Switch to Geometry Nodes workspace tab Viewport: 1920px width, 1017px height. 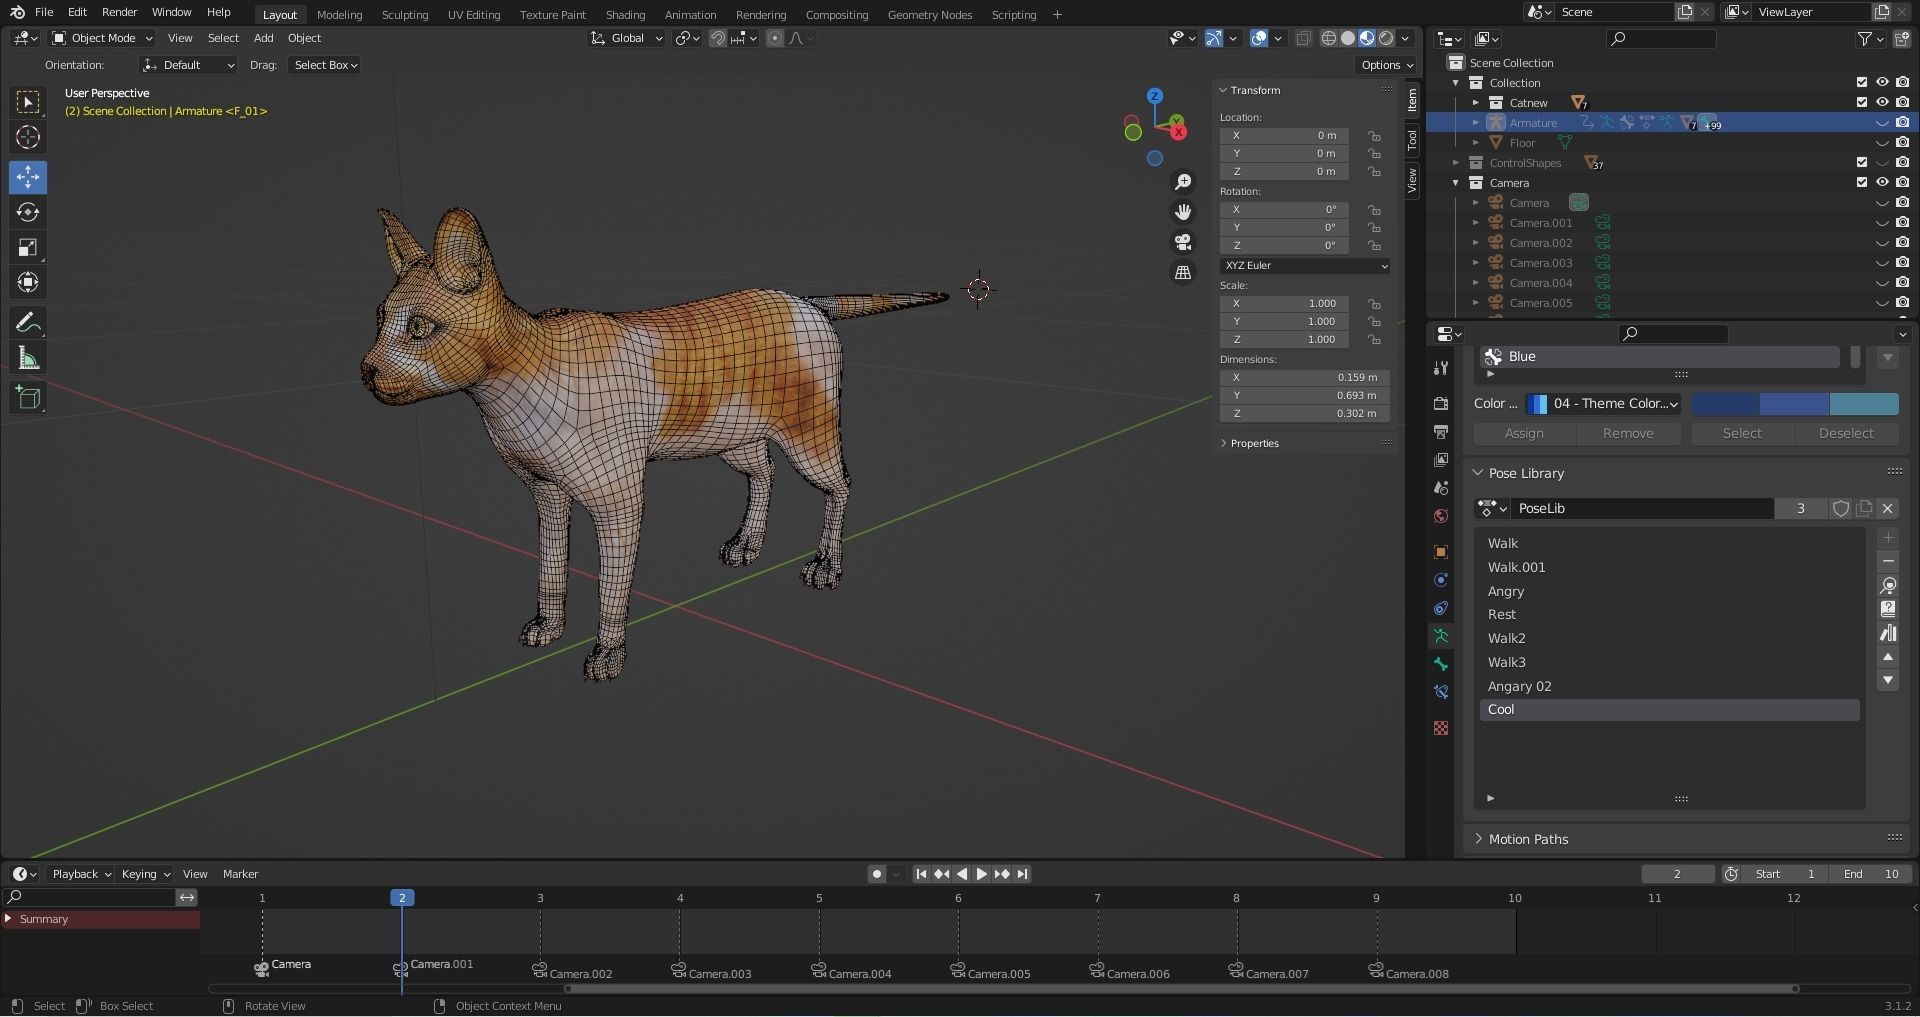930,15
